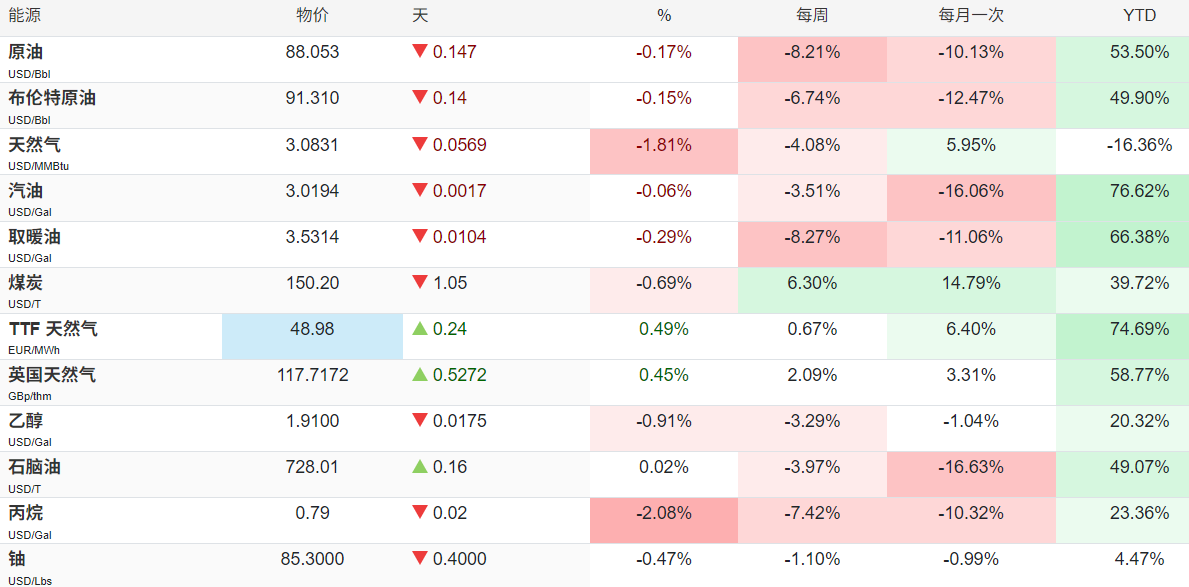This screenshot has width=1189, height=587.
Task: Click the red down arrow for 丙烷
Action: tap(419, 513)
